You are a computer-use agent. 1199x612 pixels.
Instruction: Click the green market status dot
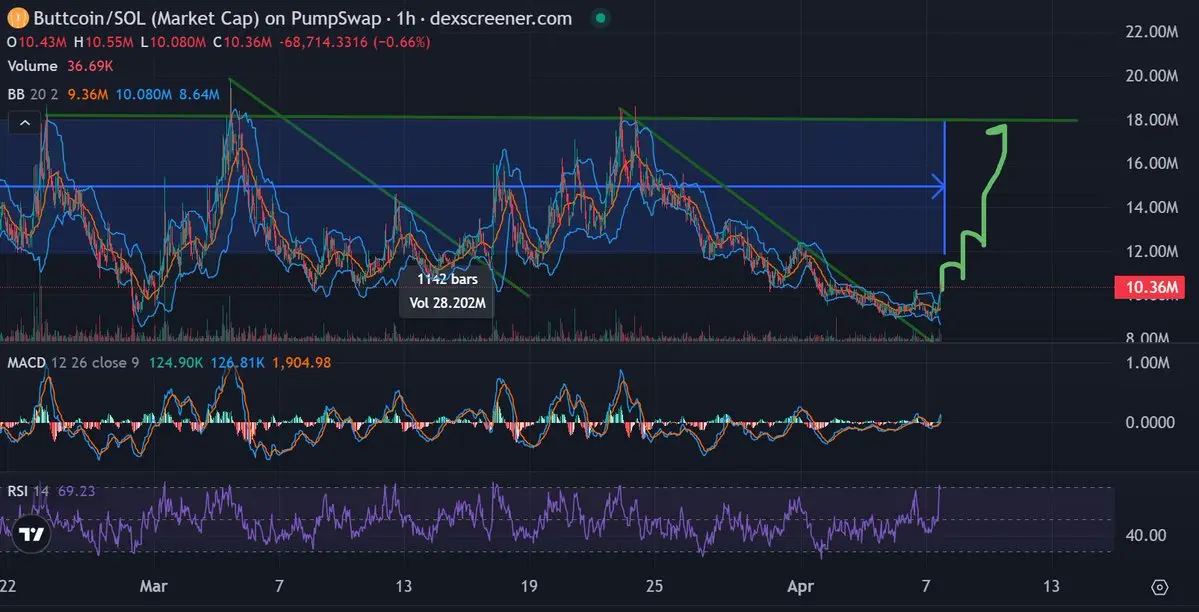[x=601, y=18]
